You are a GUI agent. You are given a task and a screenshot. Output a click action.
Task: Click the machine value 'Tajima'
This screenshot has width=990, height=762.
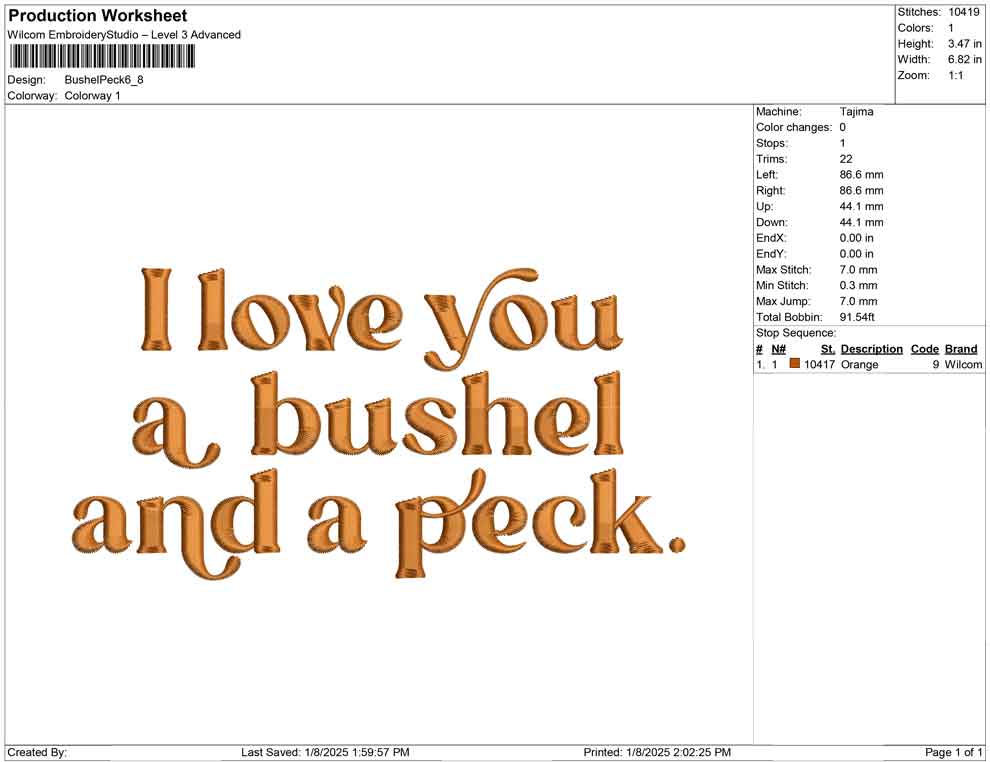[x=856, y=112]
